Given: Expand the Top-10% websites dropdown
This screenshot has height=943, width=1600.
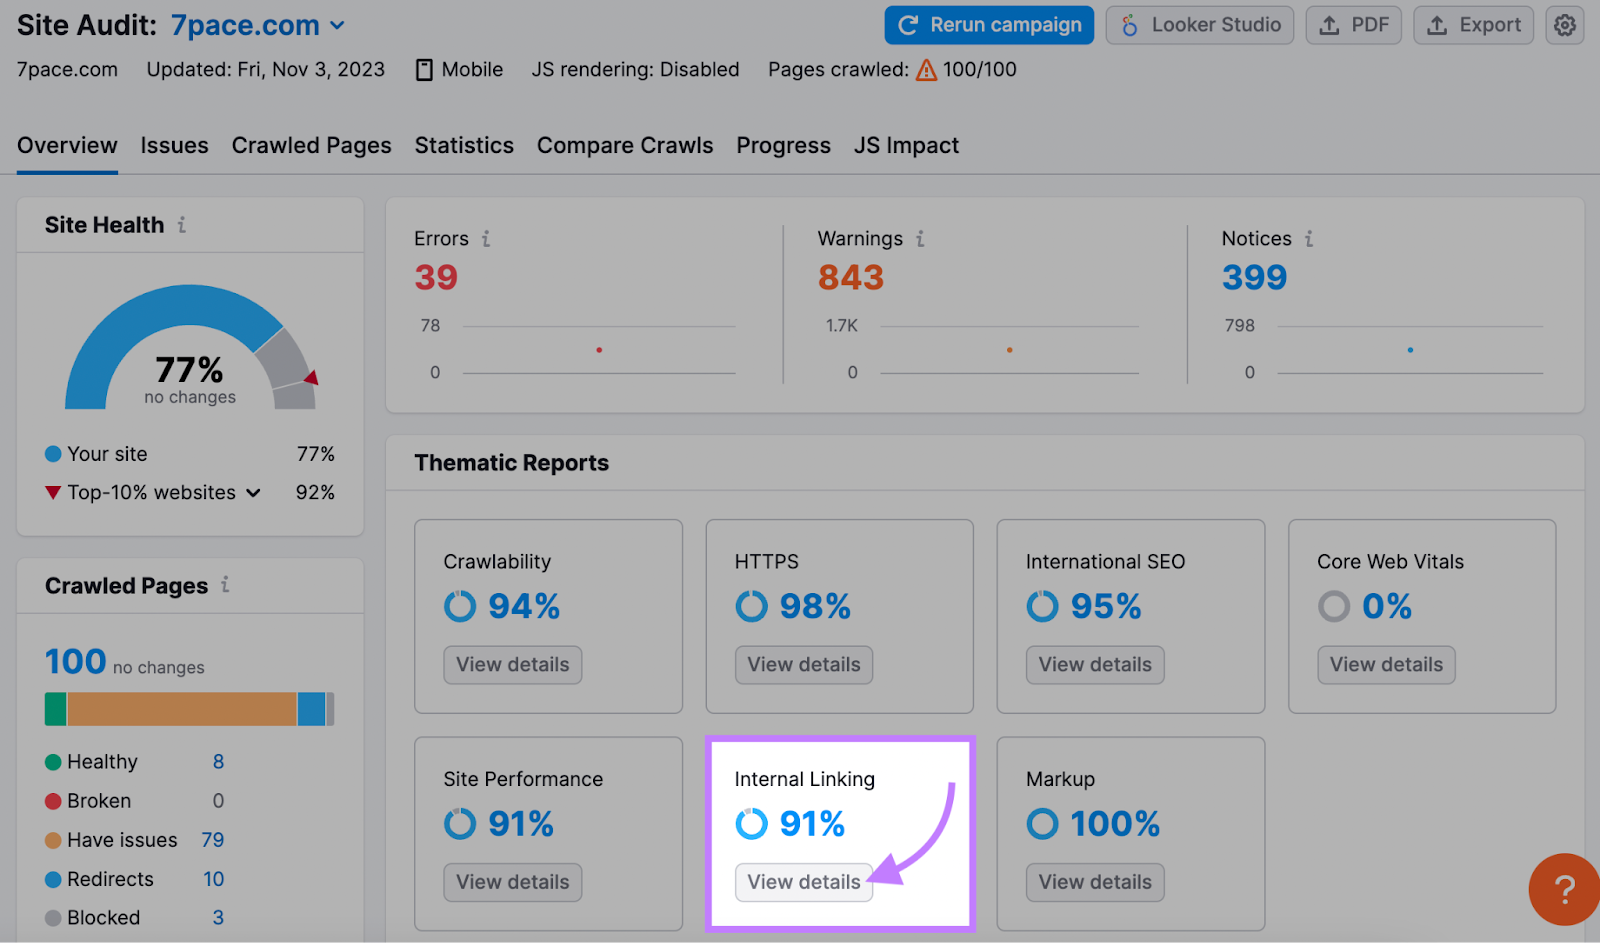Looking at the screenshot, I should tap(254, 492).
